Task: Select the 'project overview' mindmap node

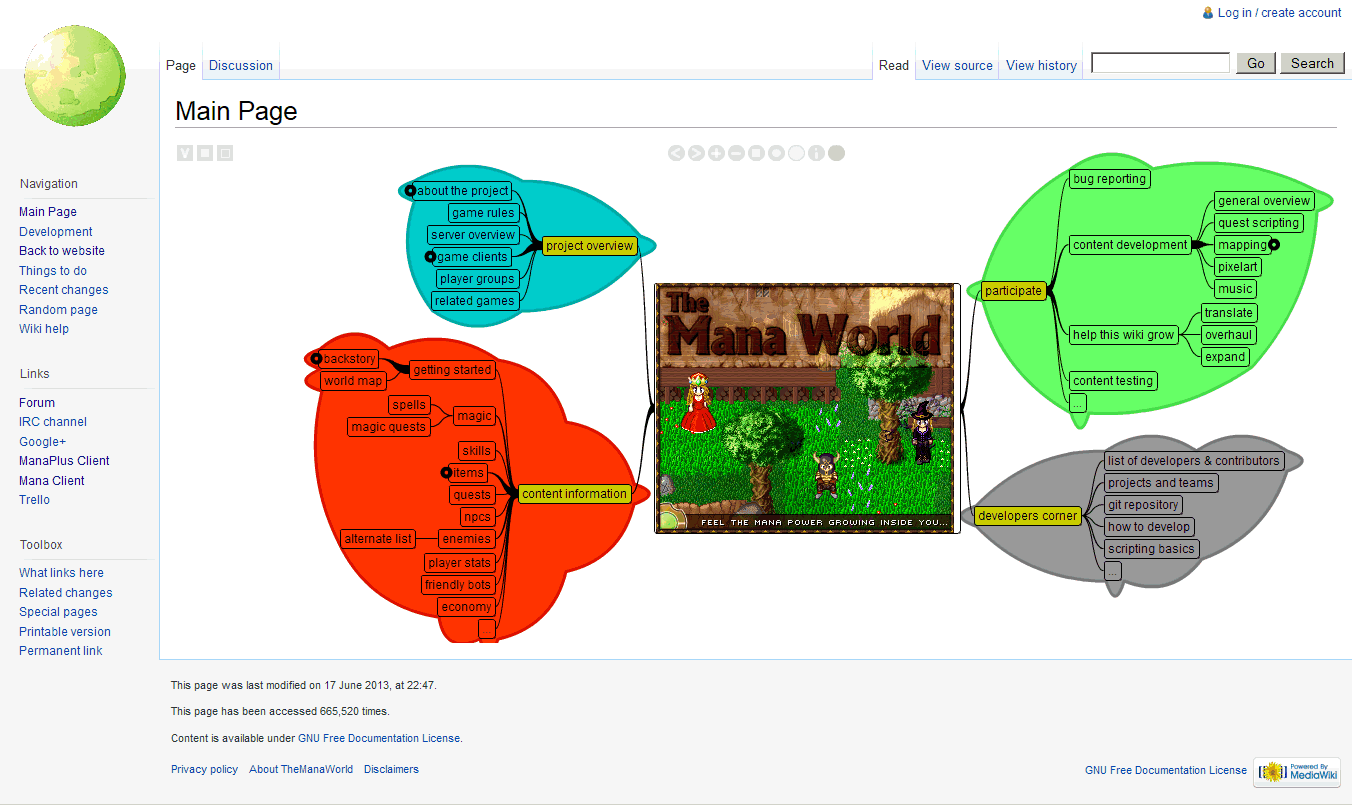Action: click(x=590, y=246)
